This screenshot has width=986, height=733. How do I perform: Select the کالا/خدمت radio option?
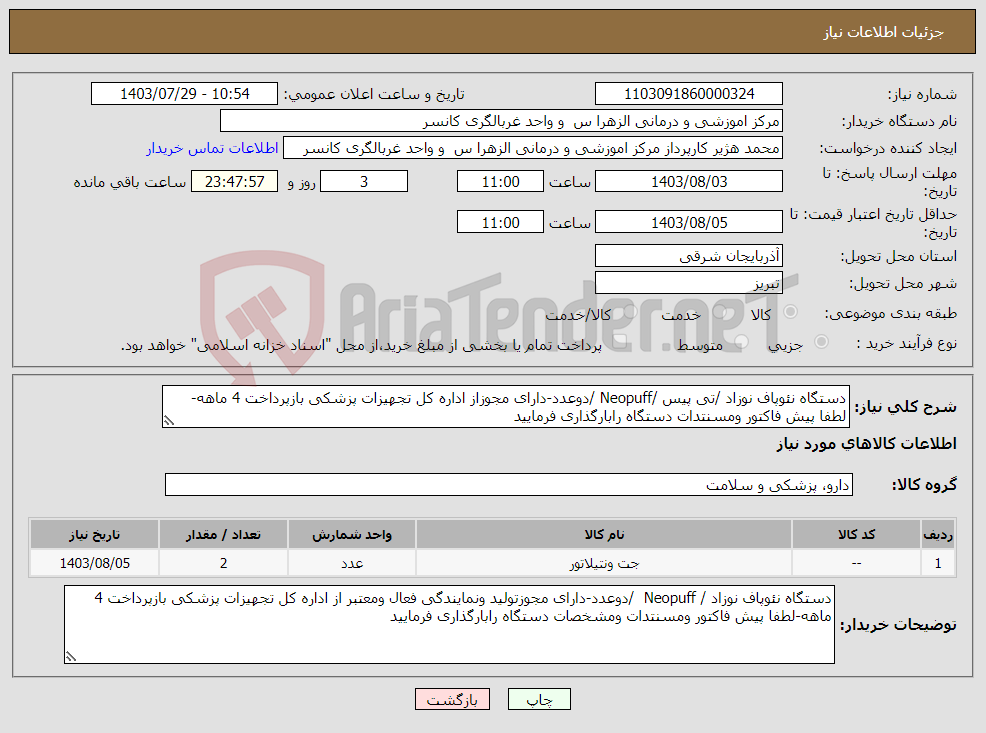(x=630, y=312)
